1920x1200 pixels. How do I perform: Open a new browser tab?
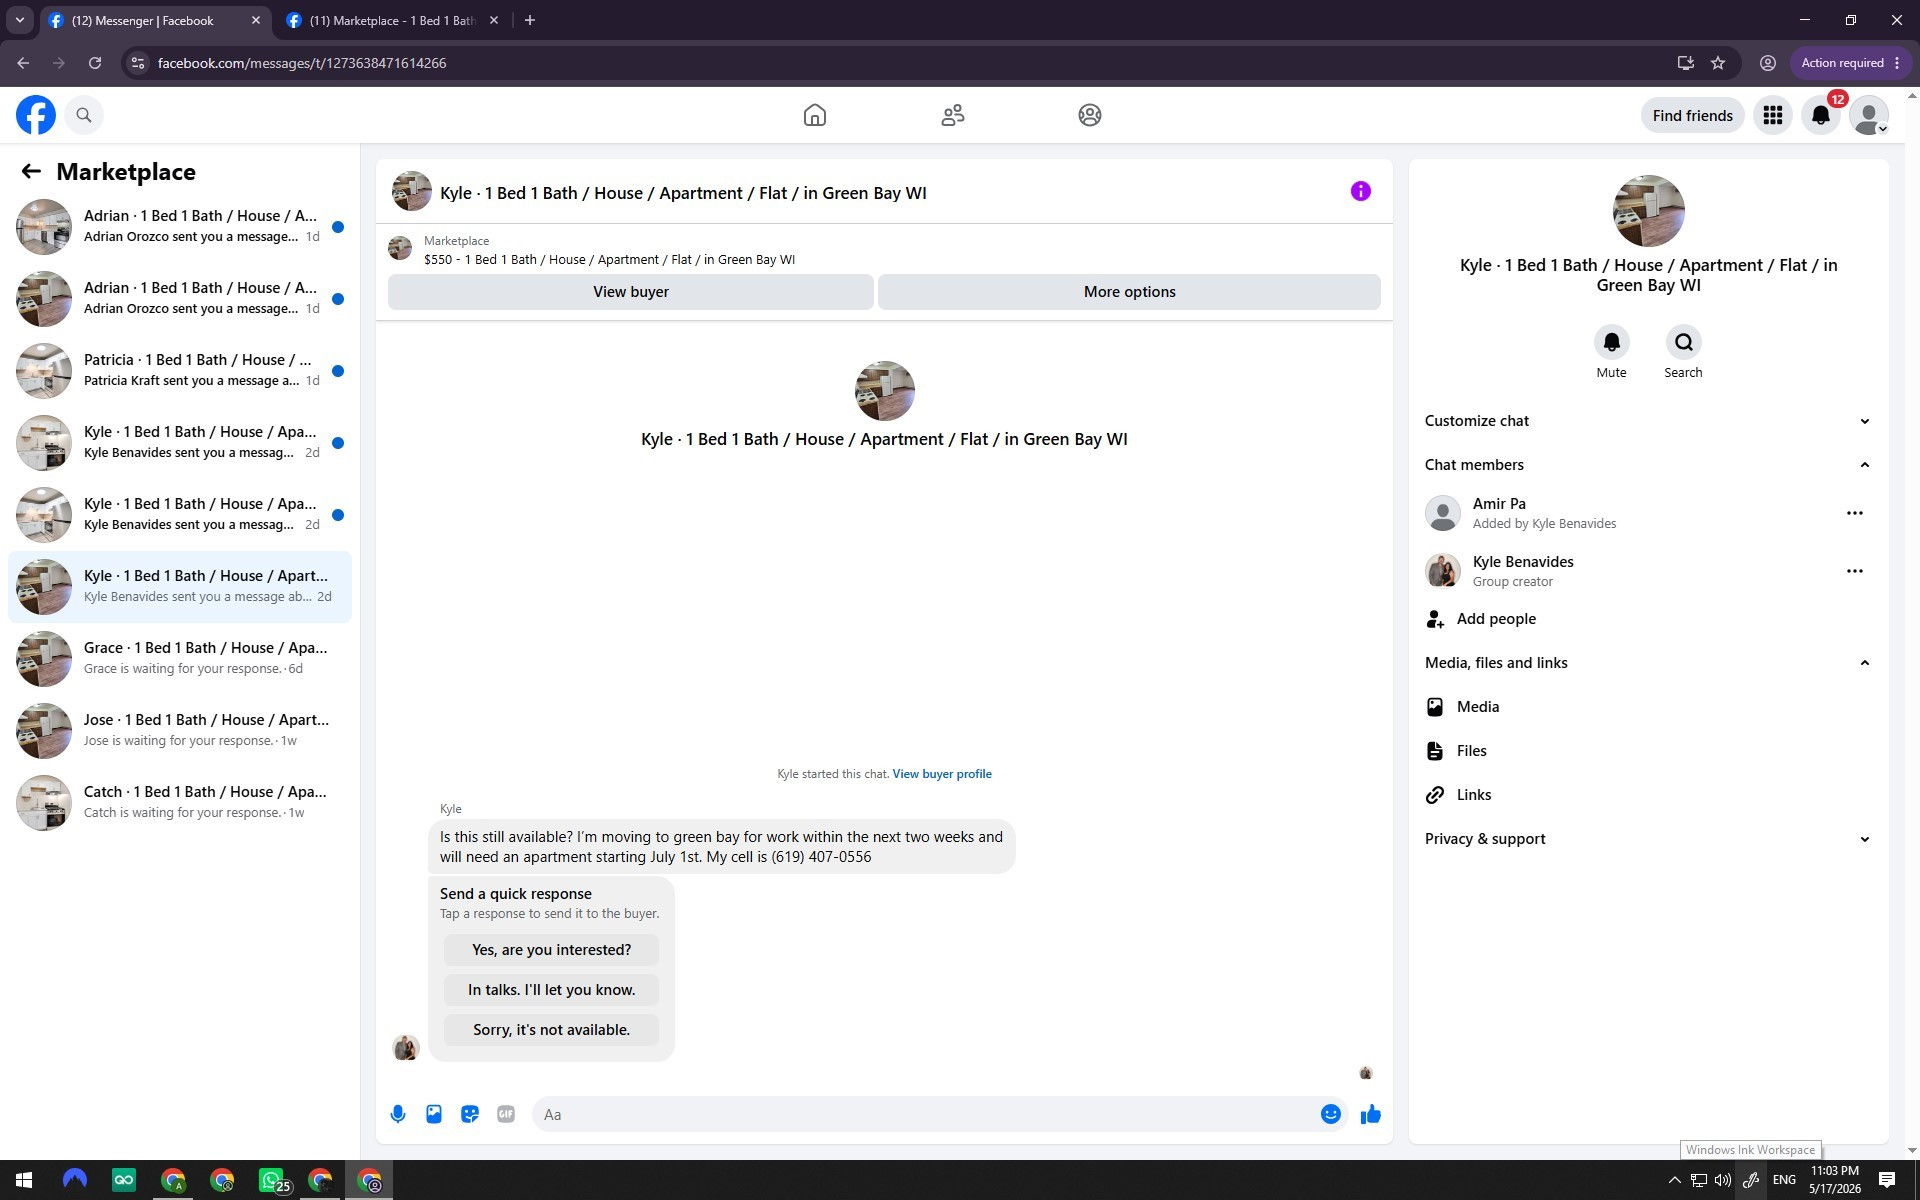pyautogui.click(x=530, y=20)
